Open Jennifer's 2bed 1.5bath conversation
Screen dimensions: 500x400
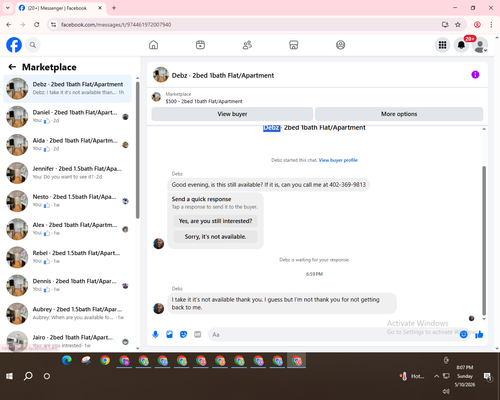pos(67,173)
